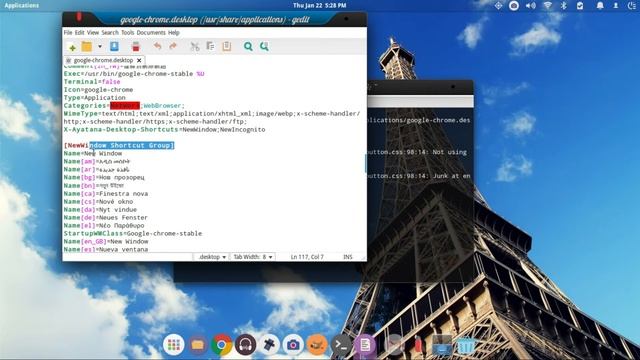Click the Nueva ventana line

point(106,249)
